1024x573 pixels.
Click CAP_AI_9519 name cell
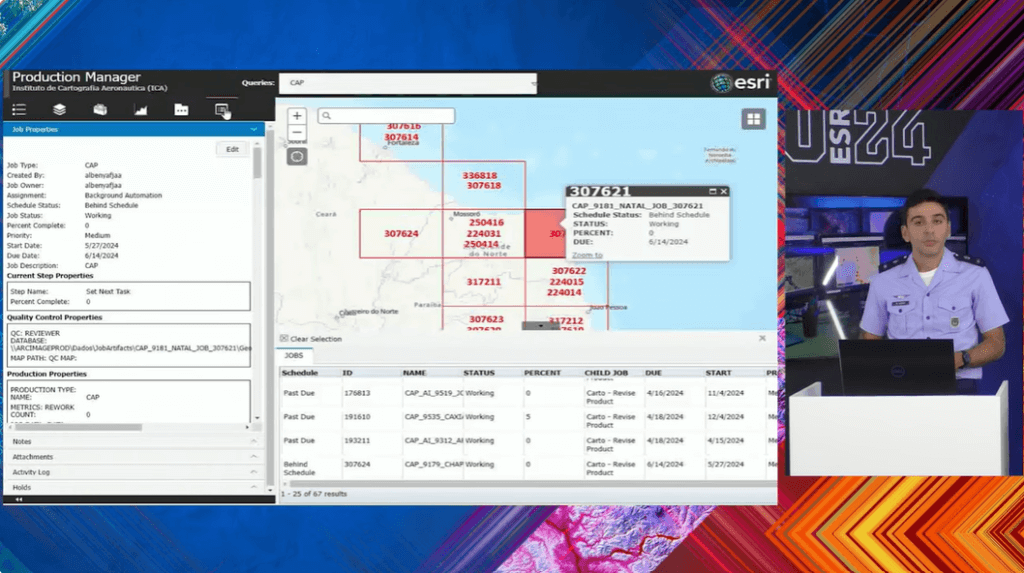(x=434, y=393)
